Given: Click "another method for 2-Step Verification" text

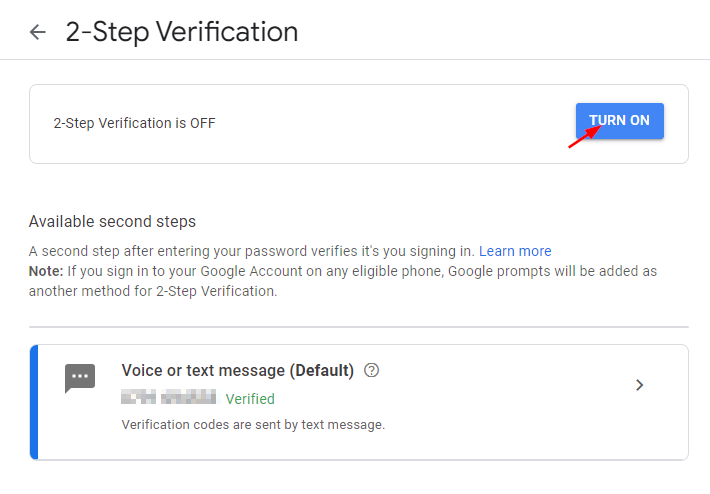Looking at the screenshot, I should click(153, 291).
